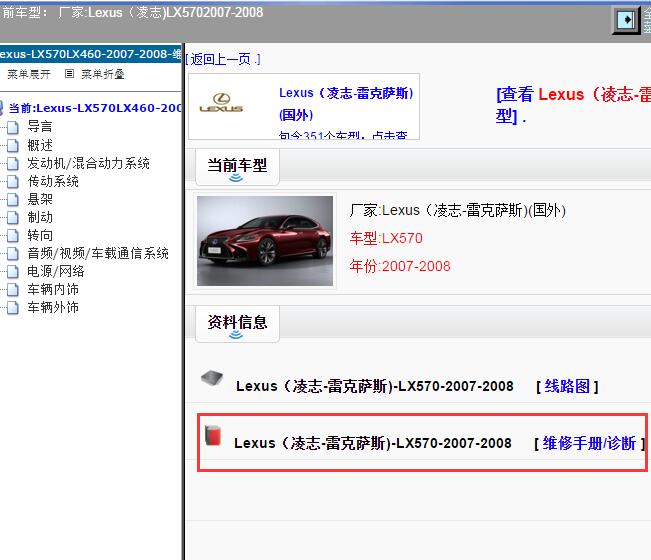
Task: Open the 概述 tree item
Action: pyautogui.click(x=40, y=145)
